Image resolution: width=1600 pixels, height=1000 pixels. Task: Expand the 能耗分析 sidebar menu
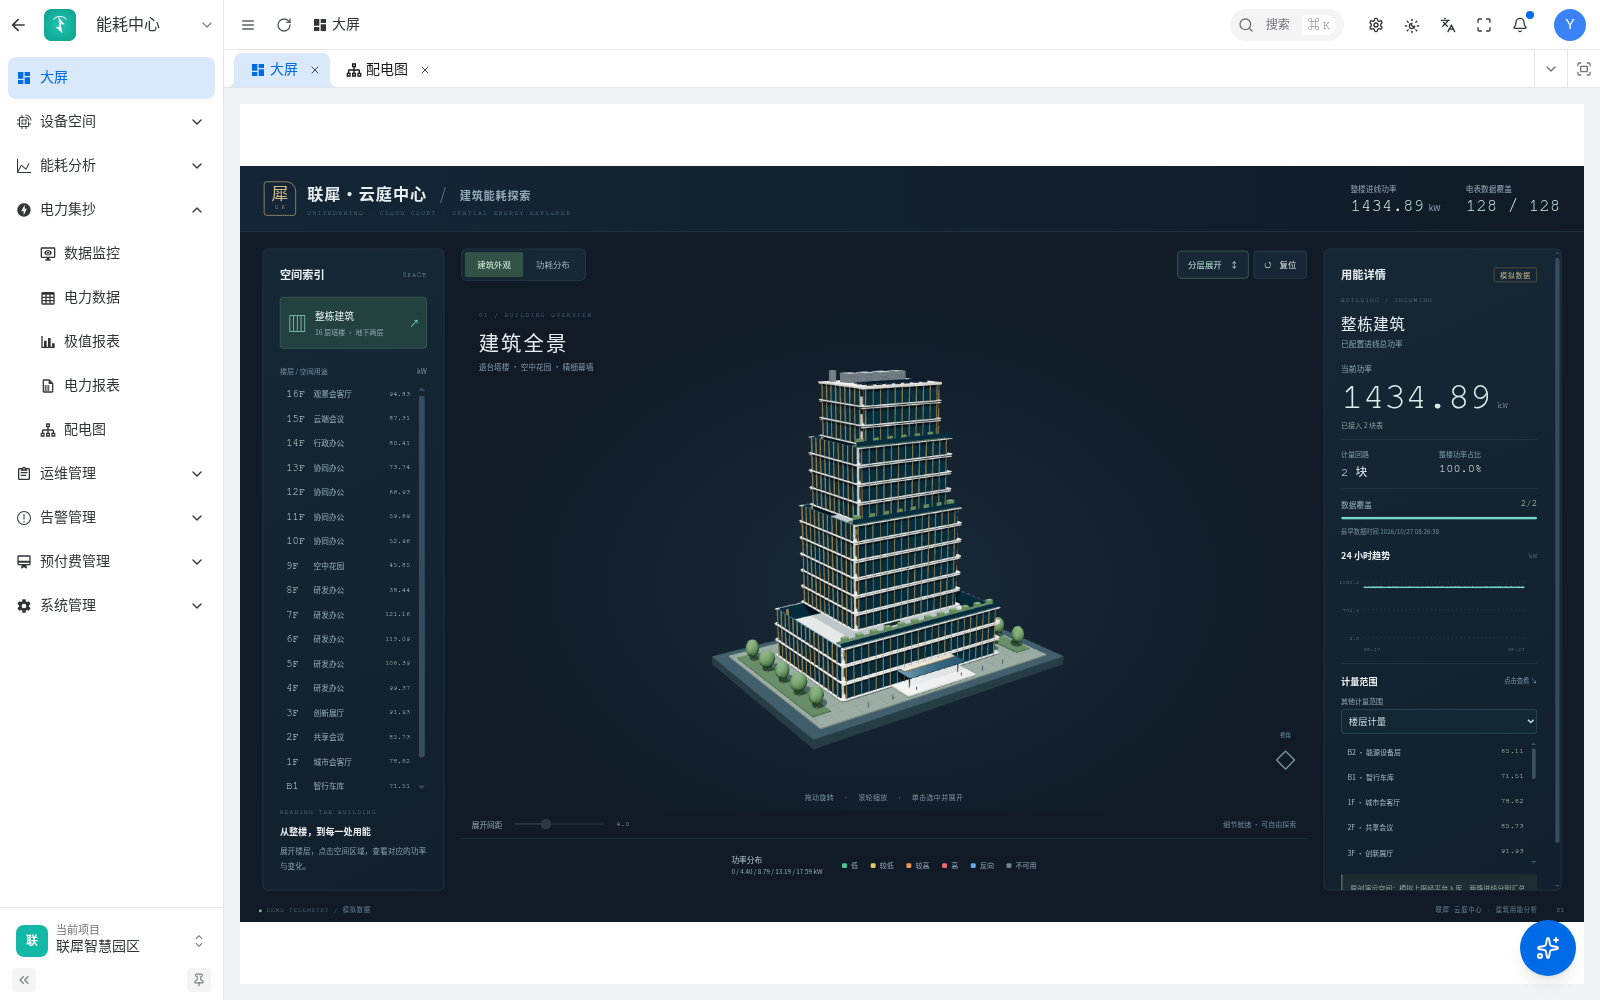point(111,166)
